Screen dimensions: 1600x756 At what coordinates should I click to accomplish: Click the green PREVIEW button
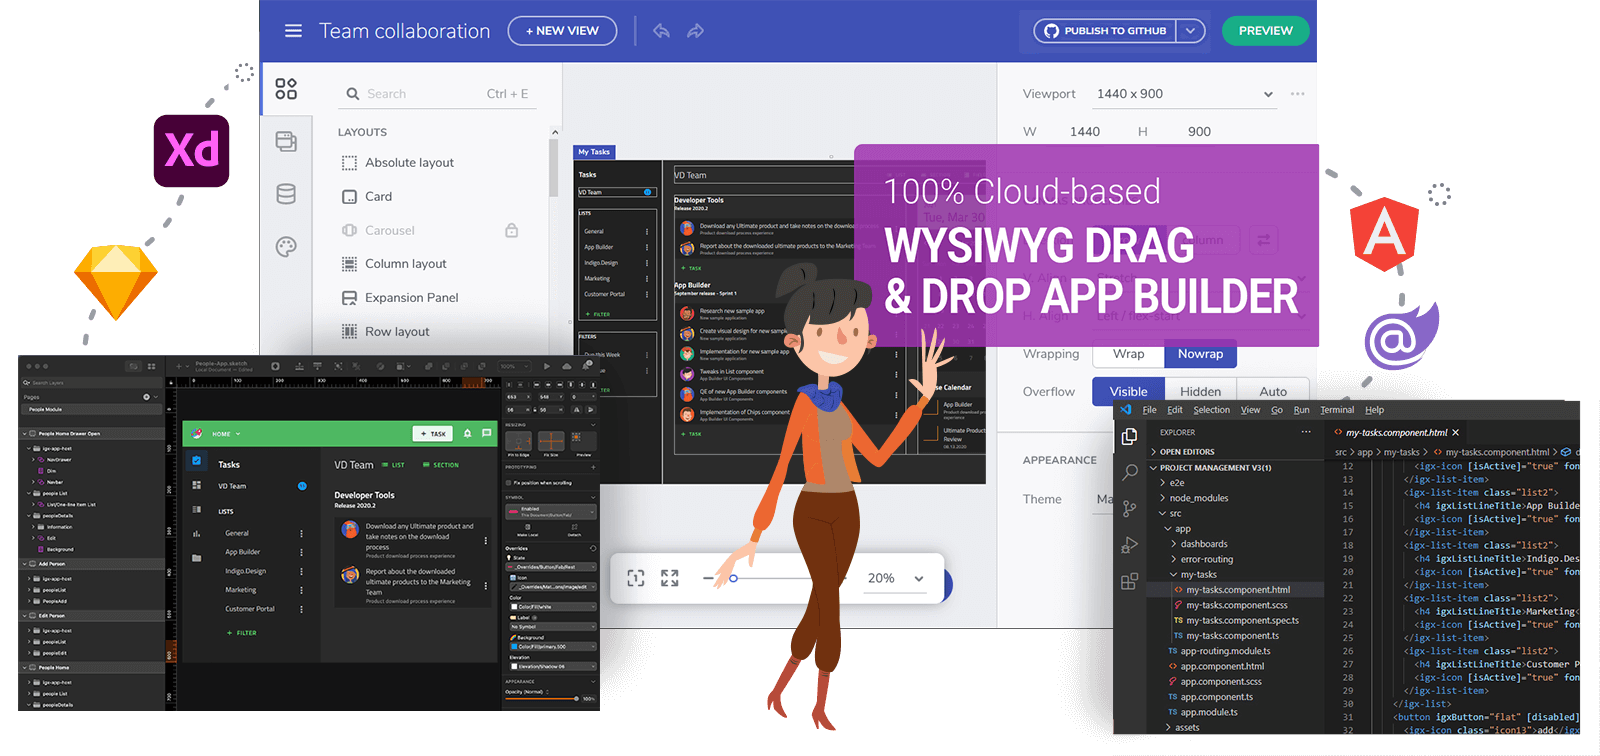[1265, 31]
